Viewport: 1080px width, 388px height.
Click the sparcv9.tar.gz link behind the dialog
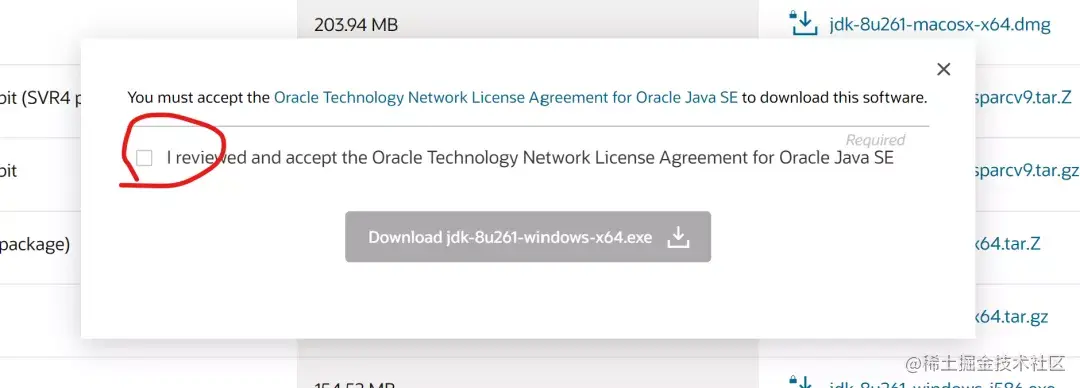1027,171
